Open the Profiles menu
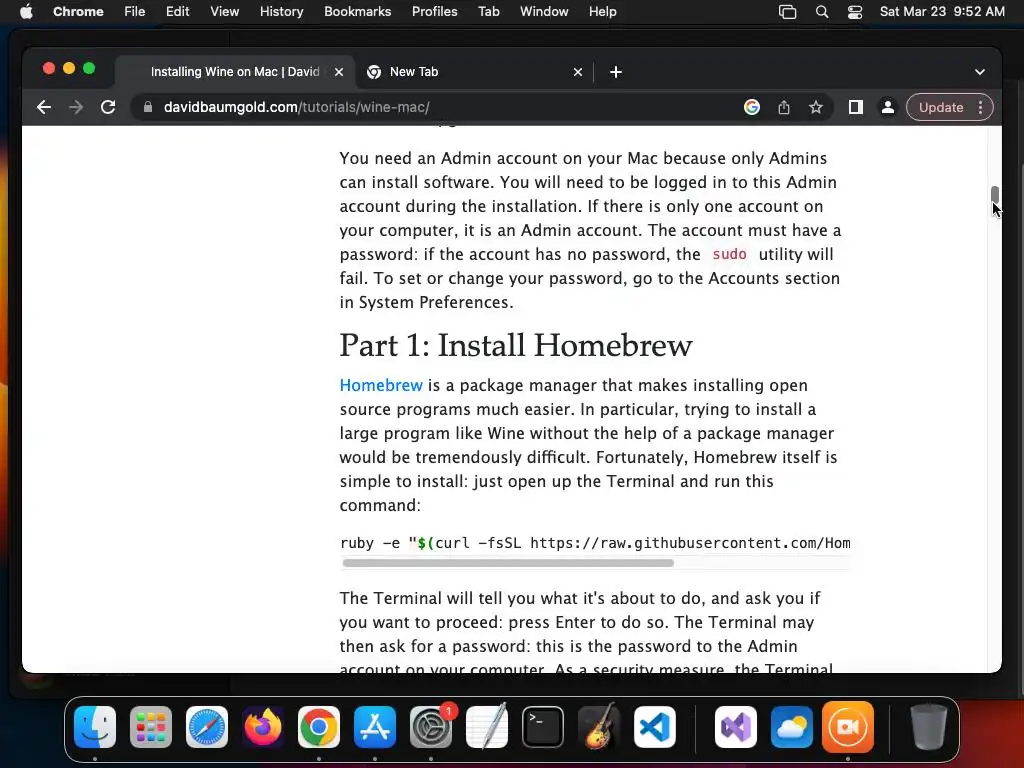 tap(434, 12)
